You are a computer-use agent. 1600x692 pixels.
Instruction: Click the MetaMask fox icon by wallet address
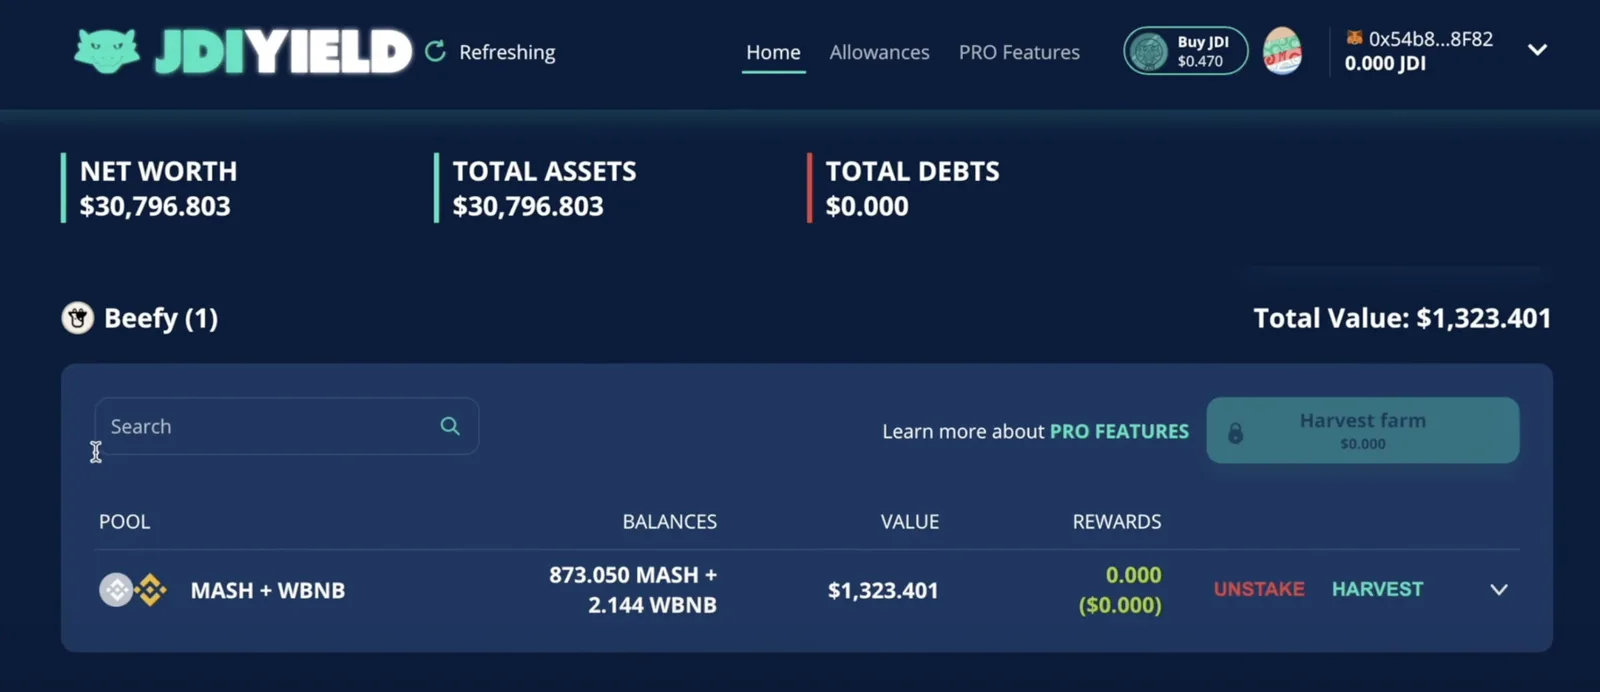(x=1354, y=38)
